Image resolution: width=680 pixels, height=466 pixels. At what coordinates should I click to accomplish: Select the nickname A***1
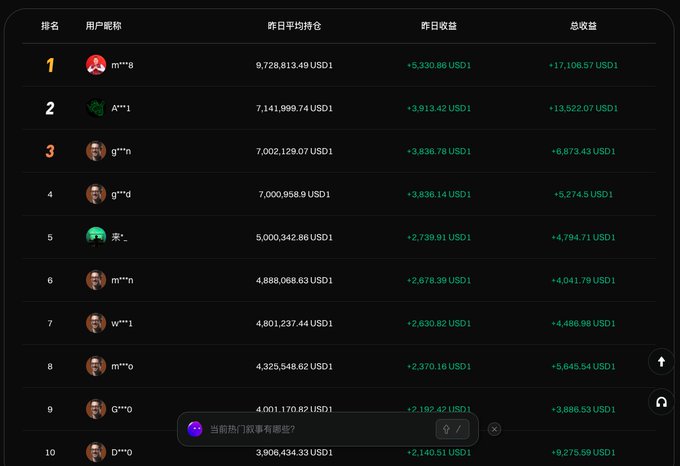click(x=121, y=108)
